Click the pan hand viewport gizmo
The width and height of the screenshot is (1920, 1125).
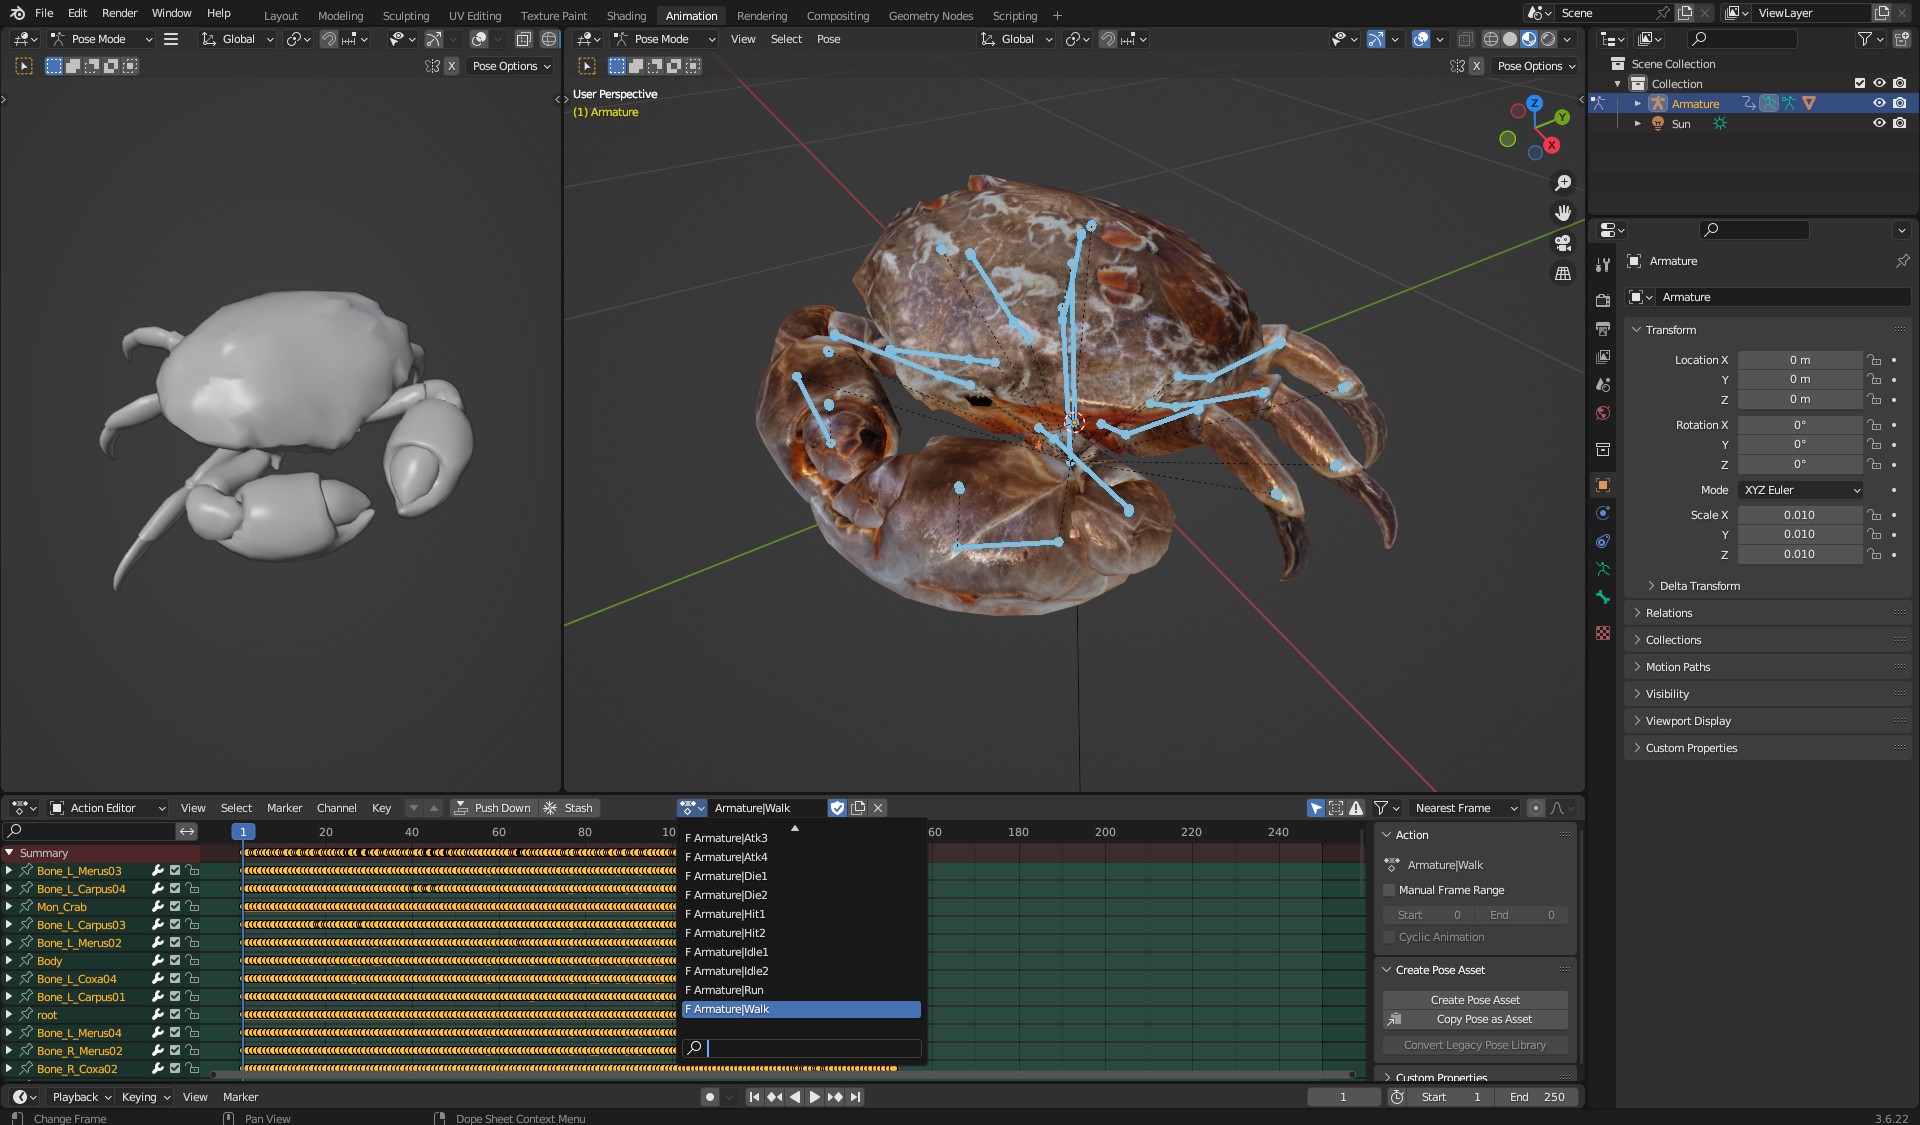click(1562, 213)
